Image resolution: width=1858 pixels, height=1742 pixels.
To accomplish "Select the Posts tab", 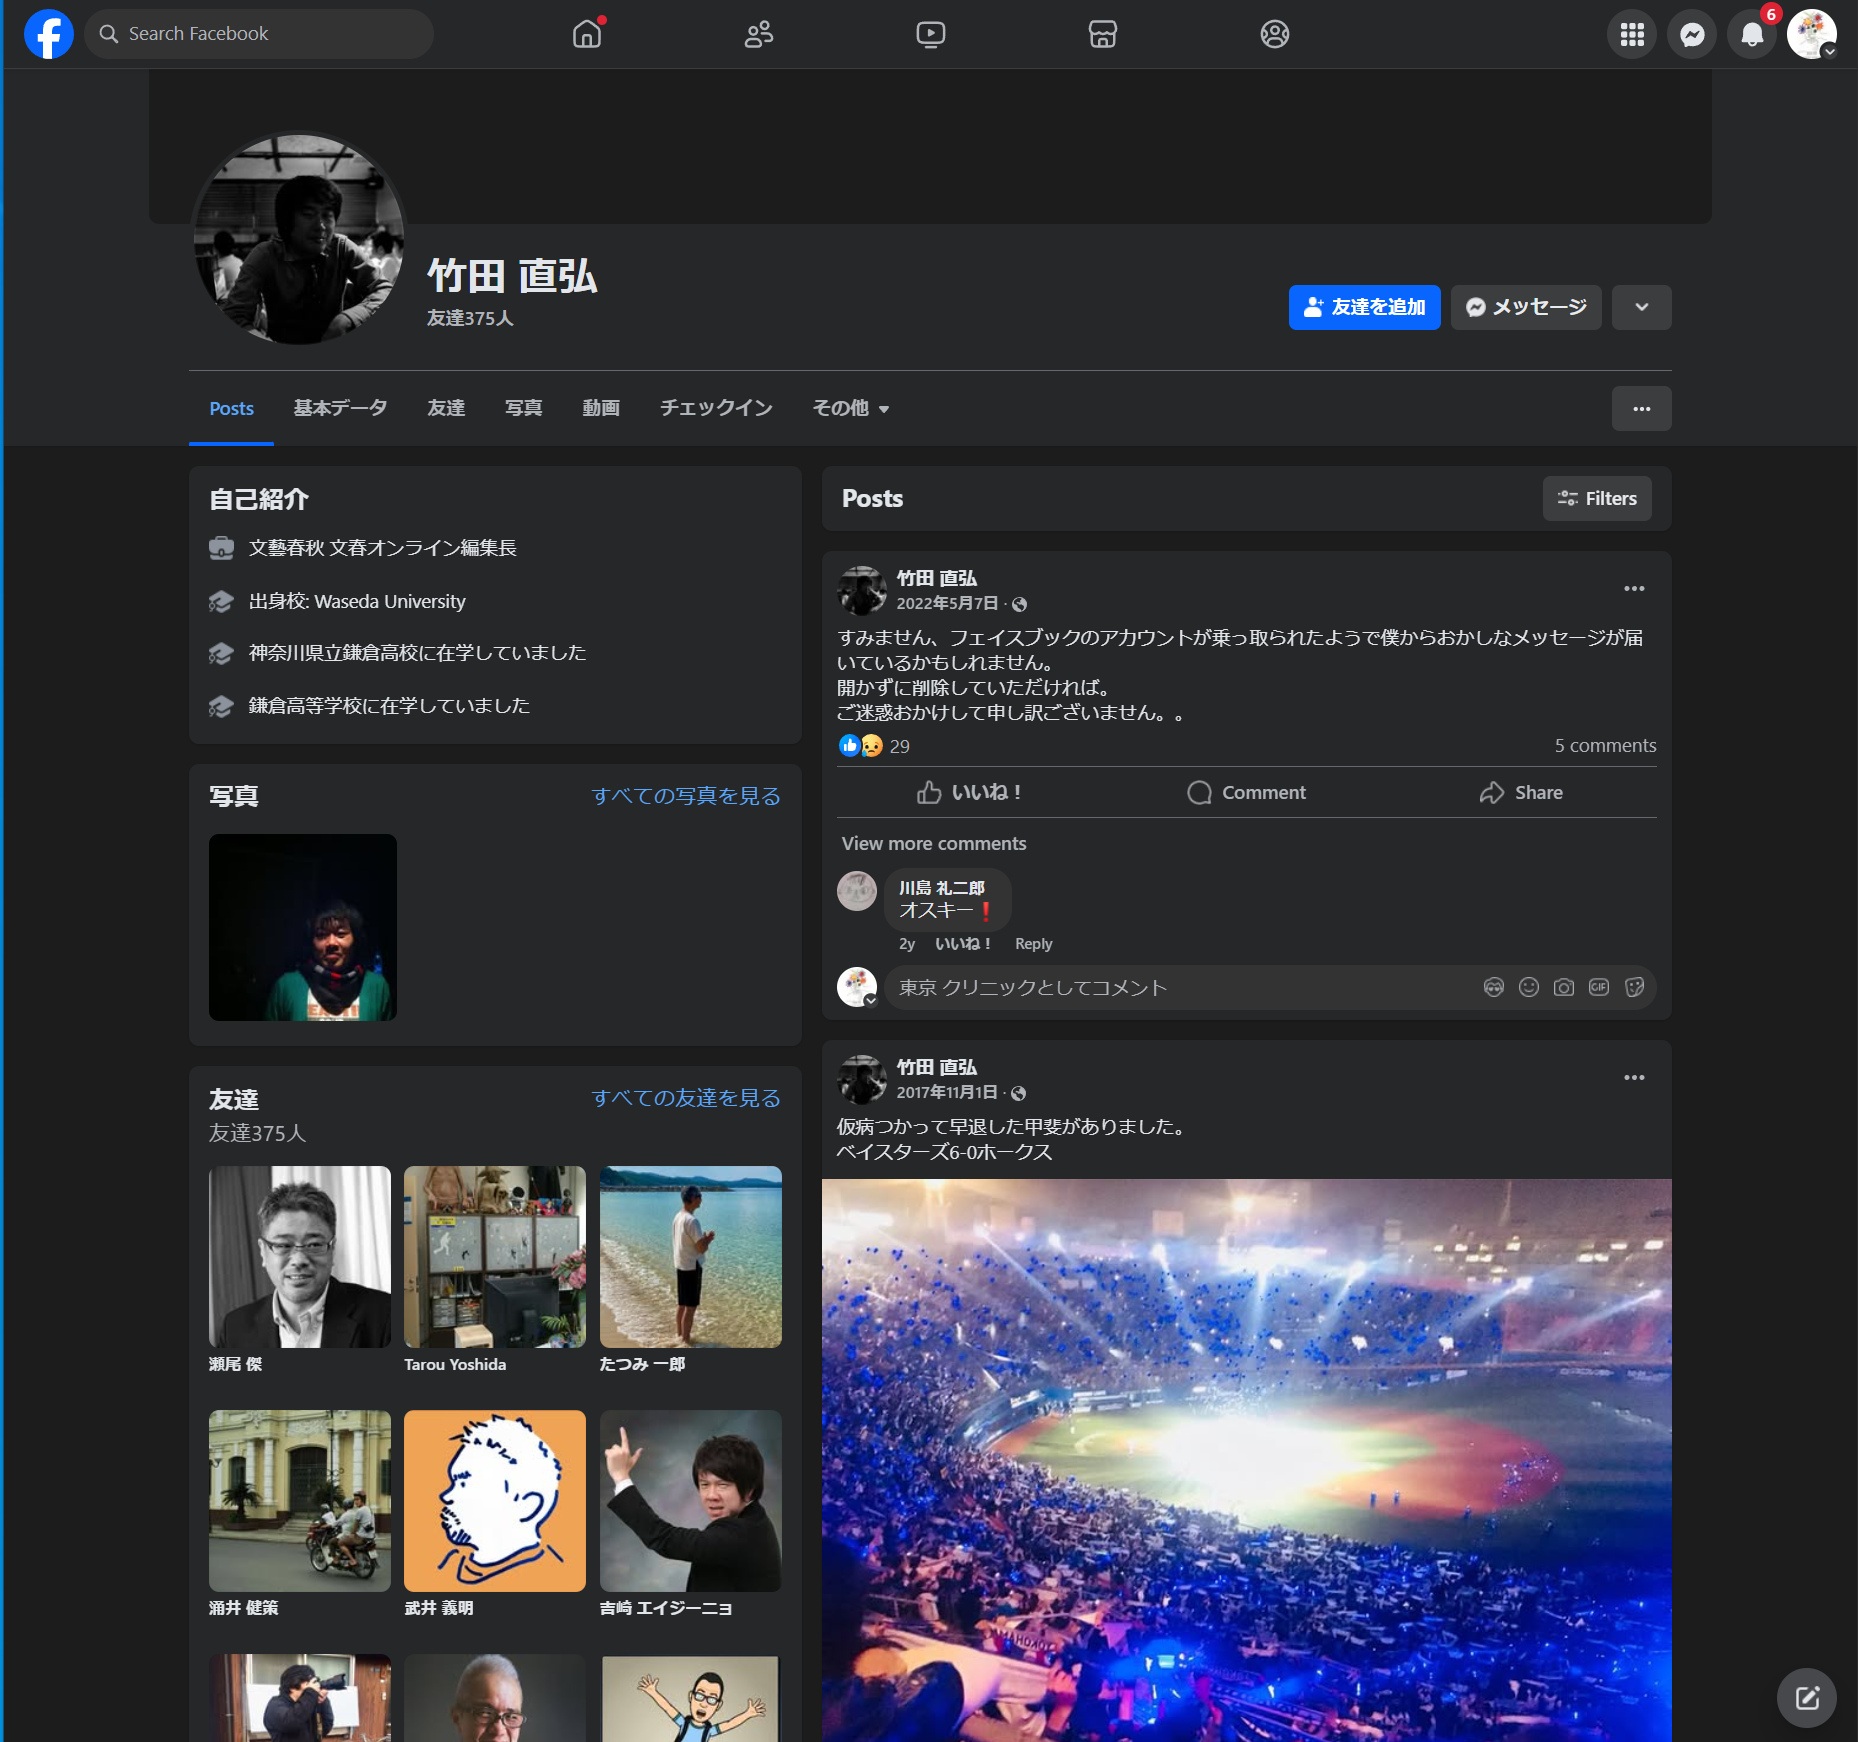I will pos(231,408).
